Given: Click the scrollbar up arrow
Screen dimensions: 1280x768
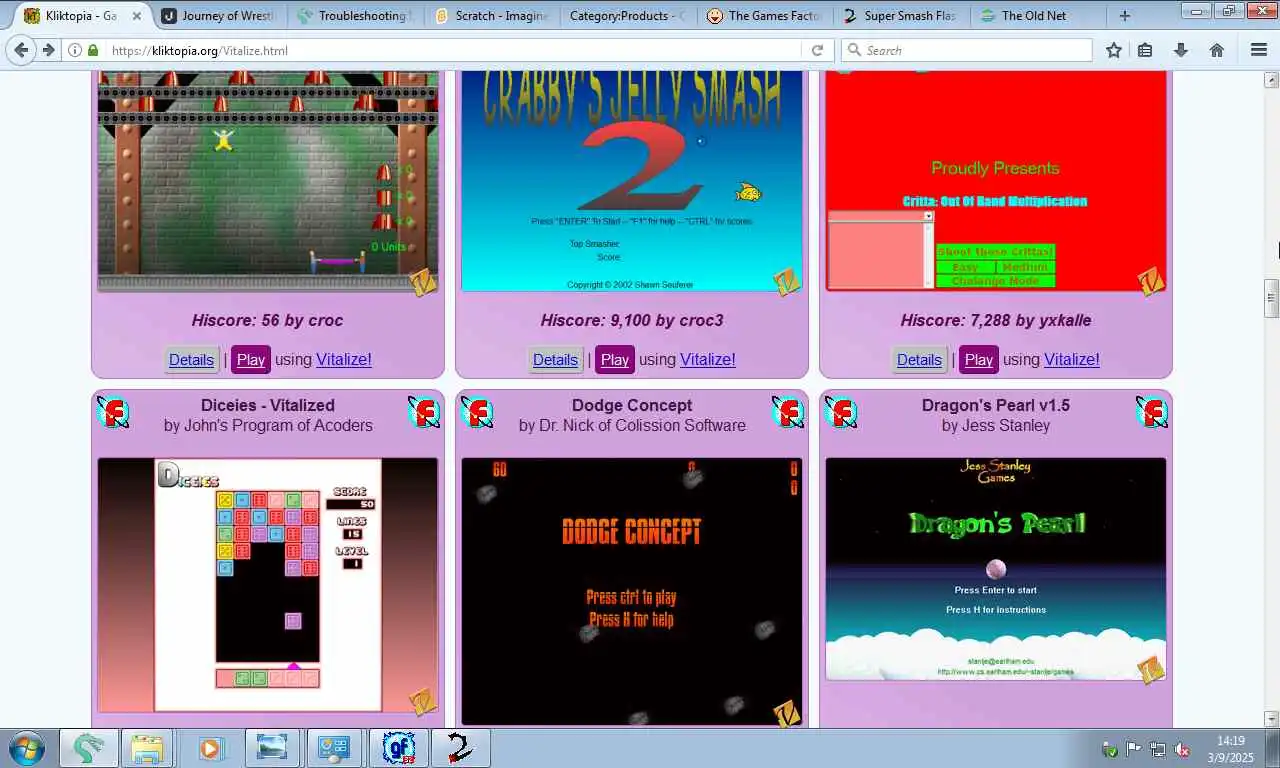Looking at the screenshot, I should click(1272, 80).
